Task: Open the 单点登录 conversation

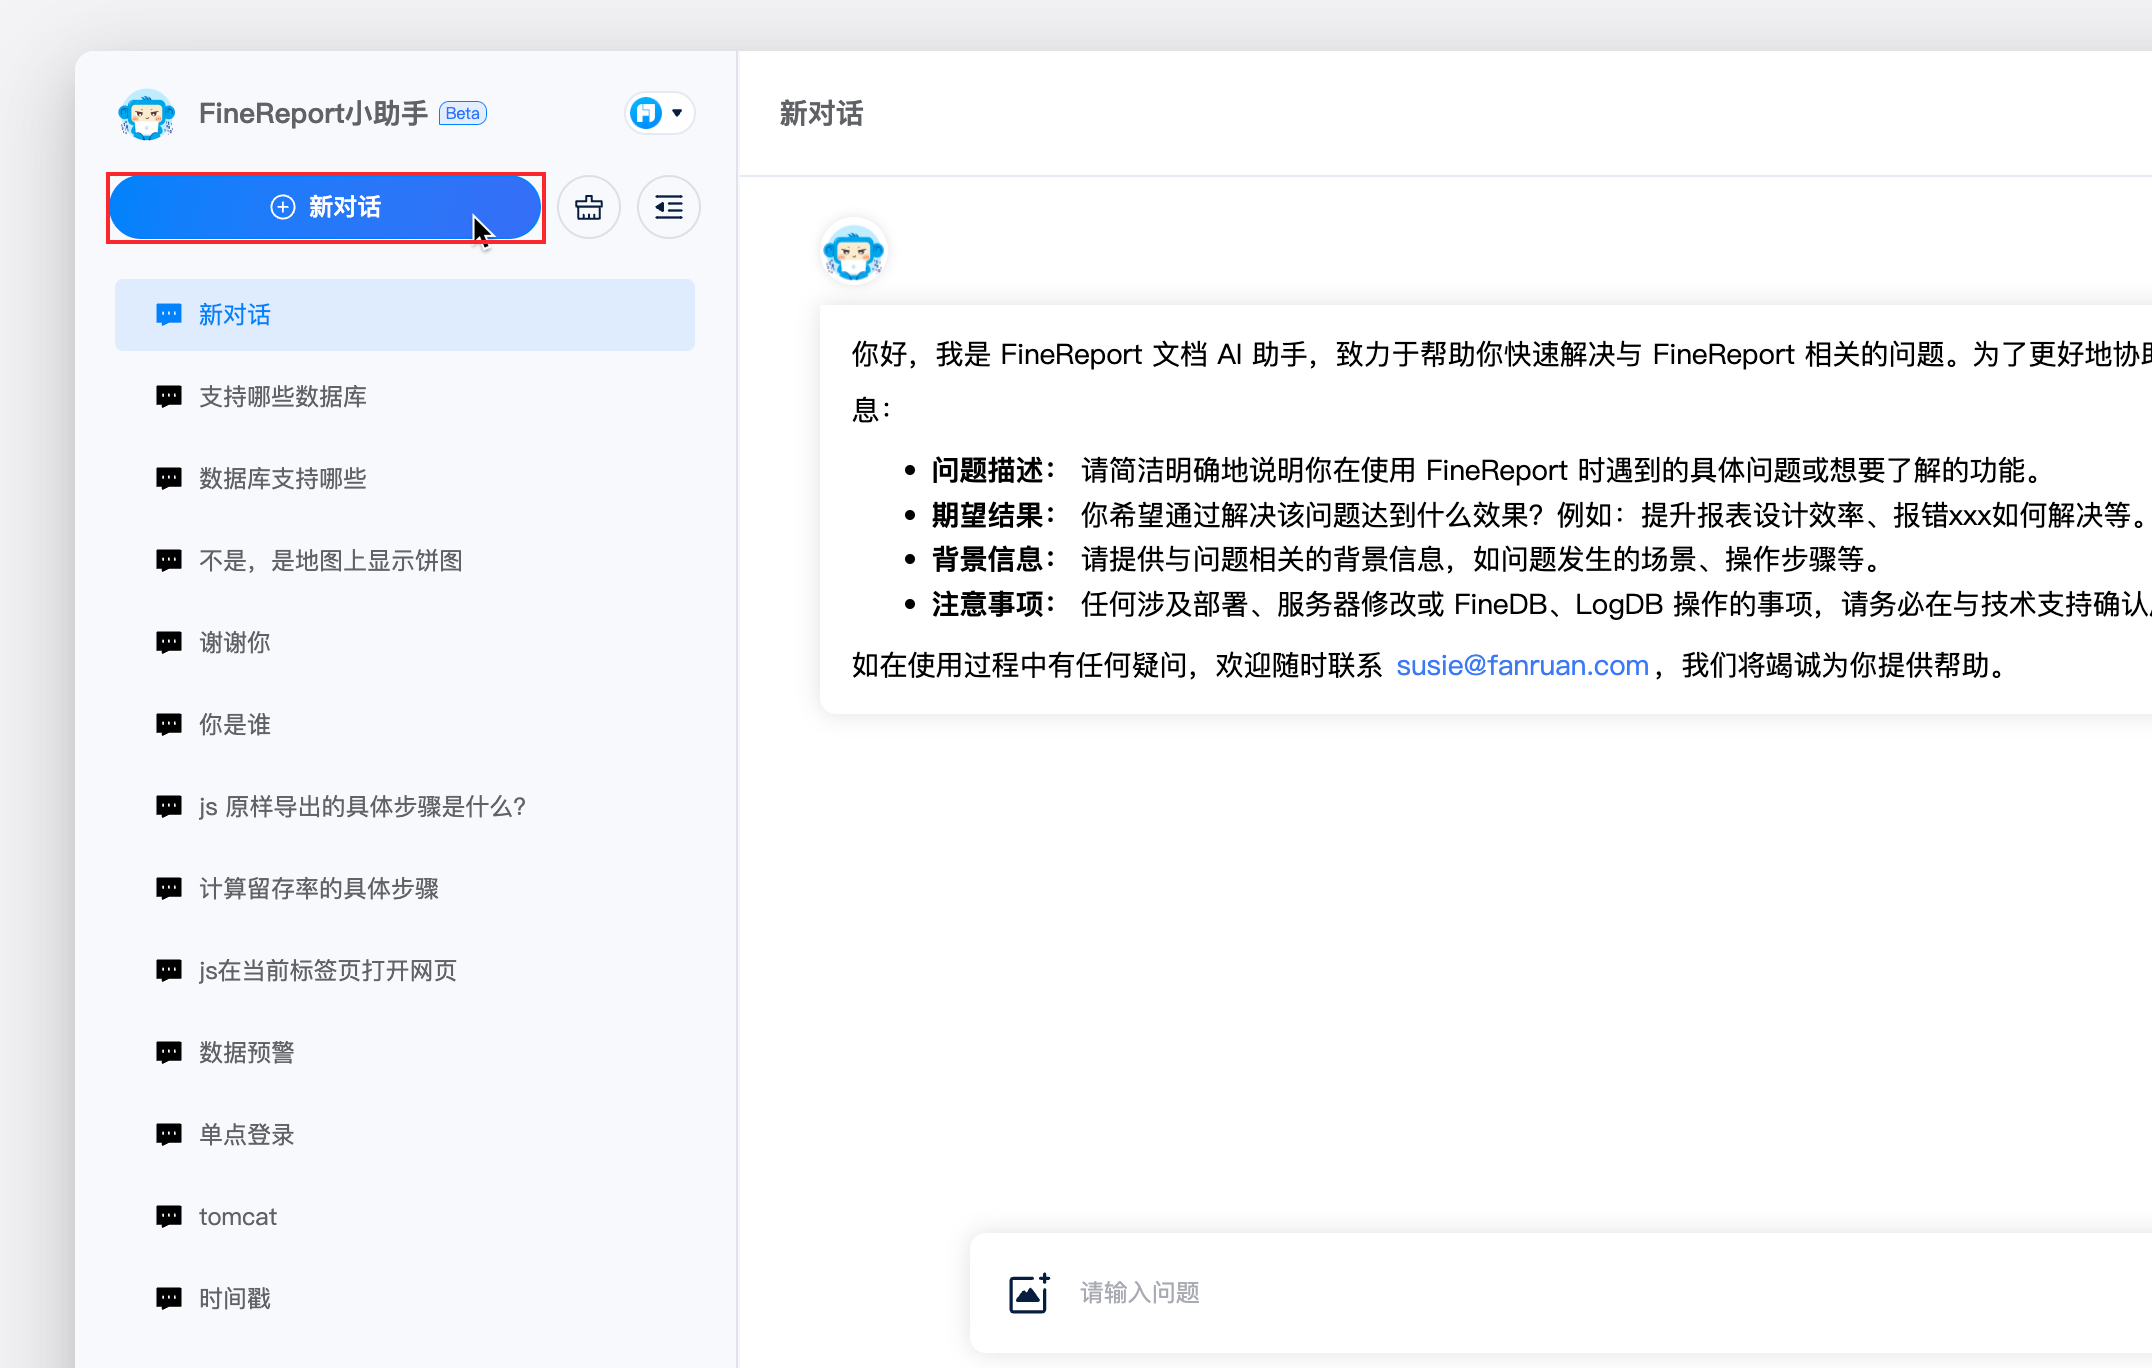Action: (x=246, y=1135)
